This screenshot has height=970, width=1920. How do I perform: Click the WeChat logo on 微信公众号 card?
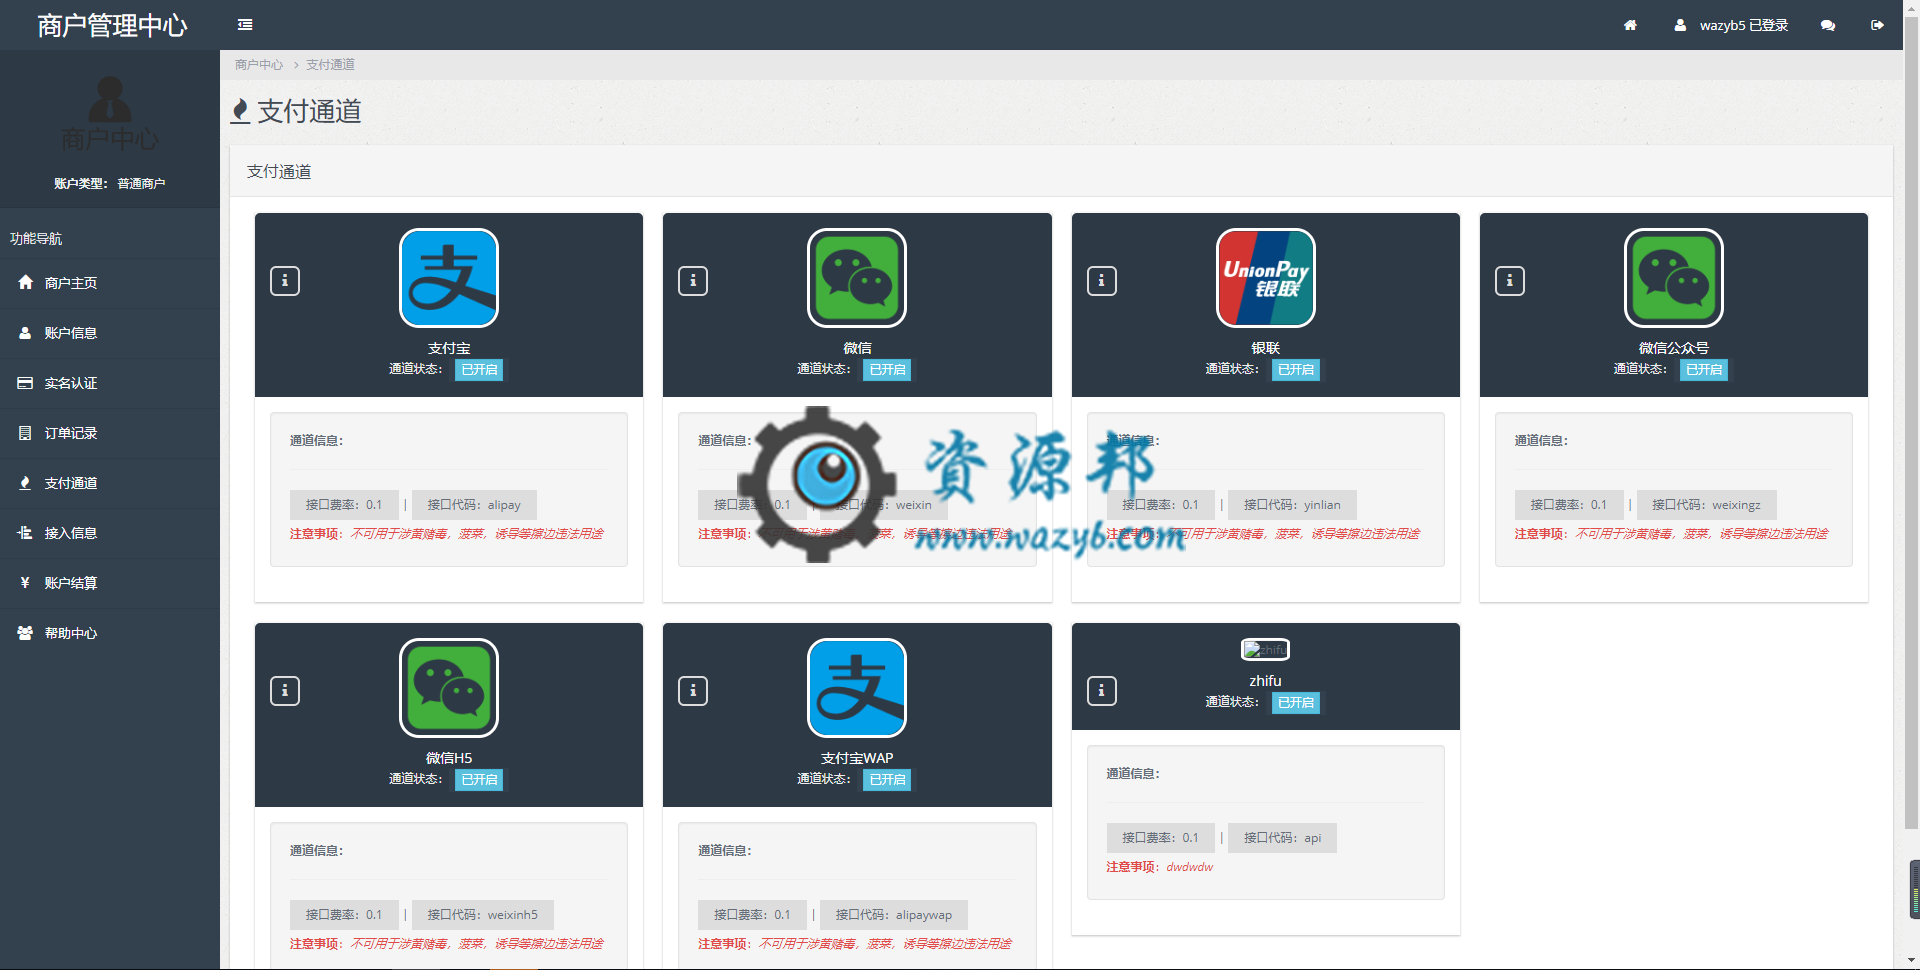1674,278
